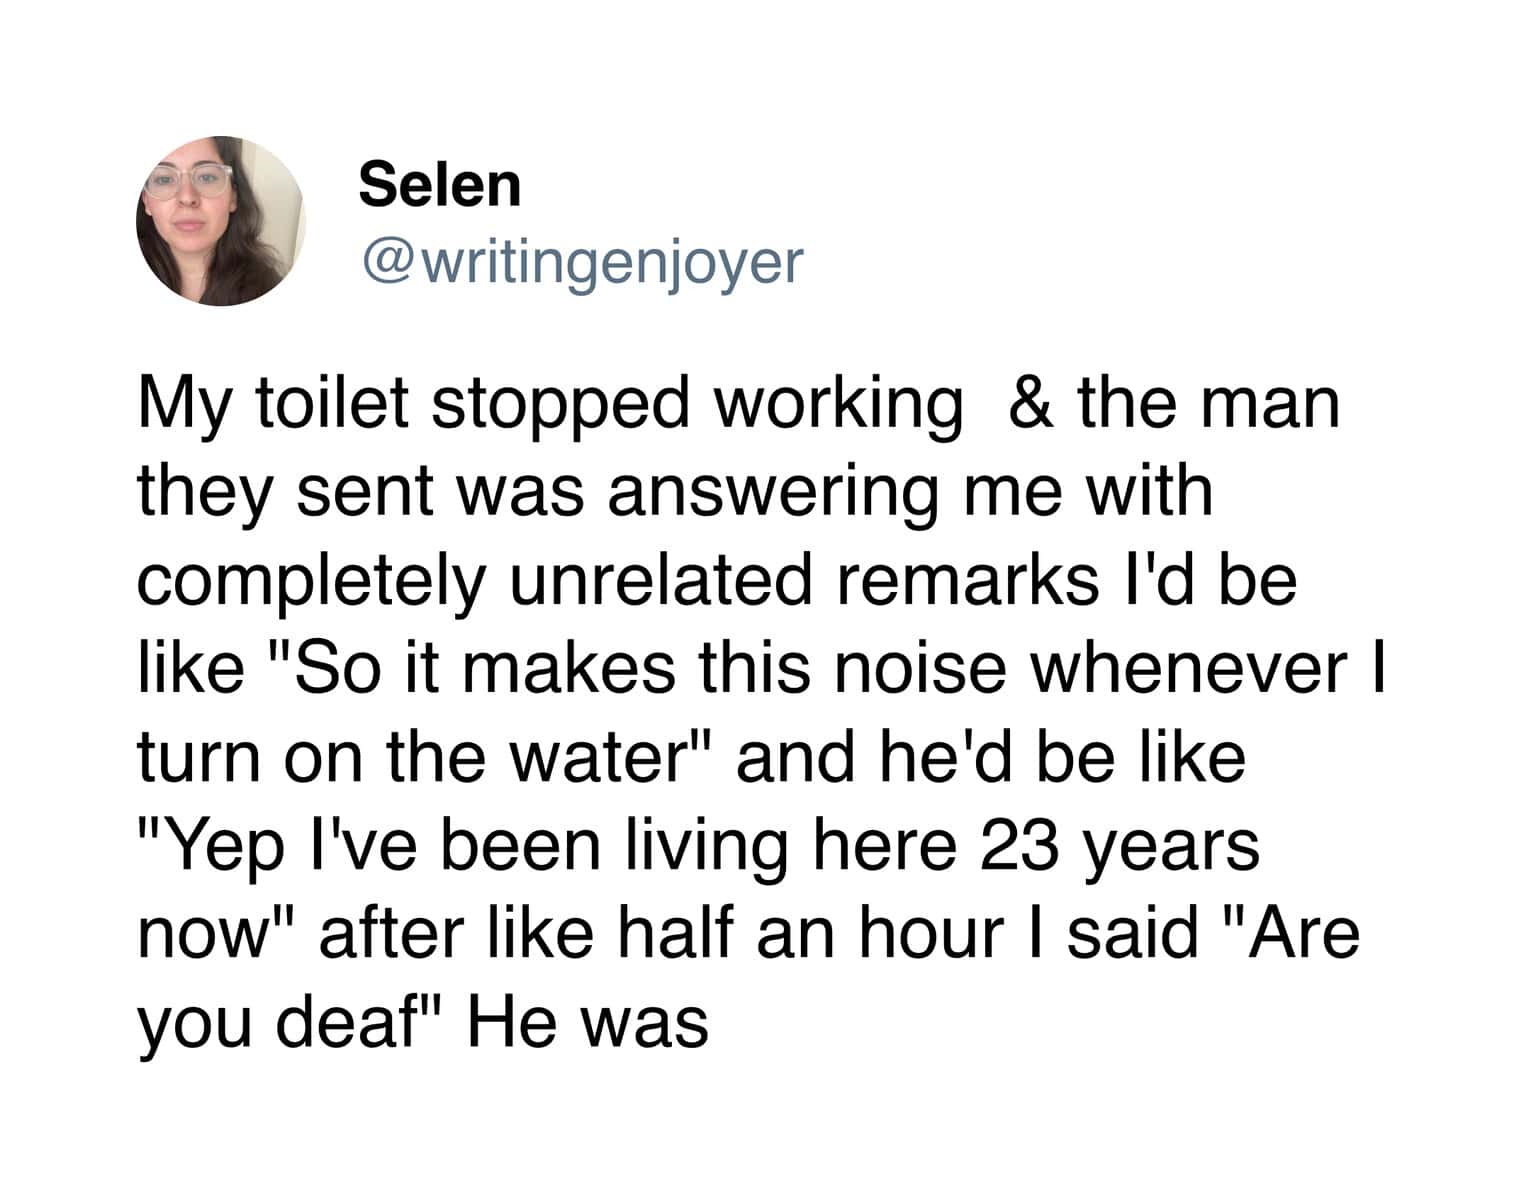Click the words "I said" in the tweet

[1104, 932]
